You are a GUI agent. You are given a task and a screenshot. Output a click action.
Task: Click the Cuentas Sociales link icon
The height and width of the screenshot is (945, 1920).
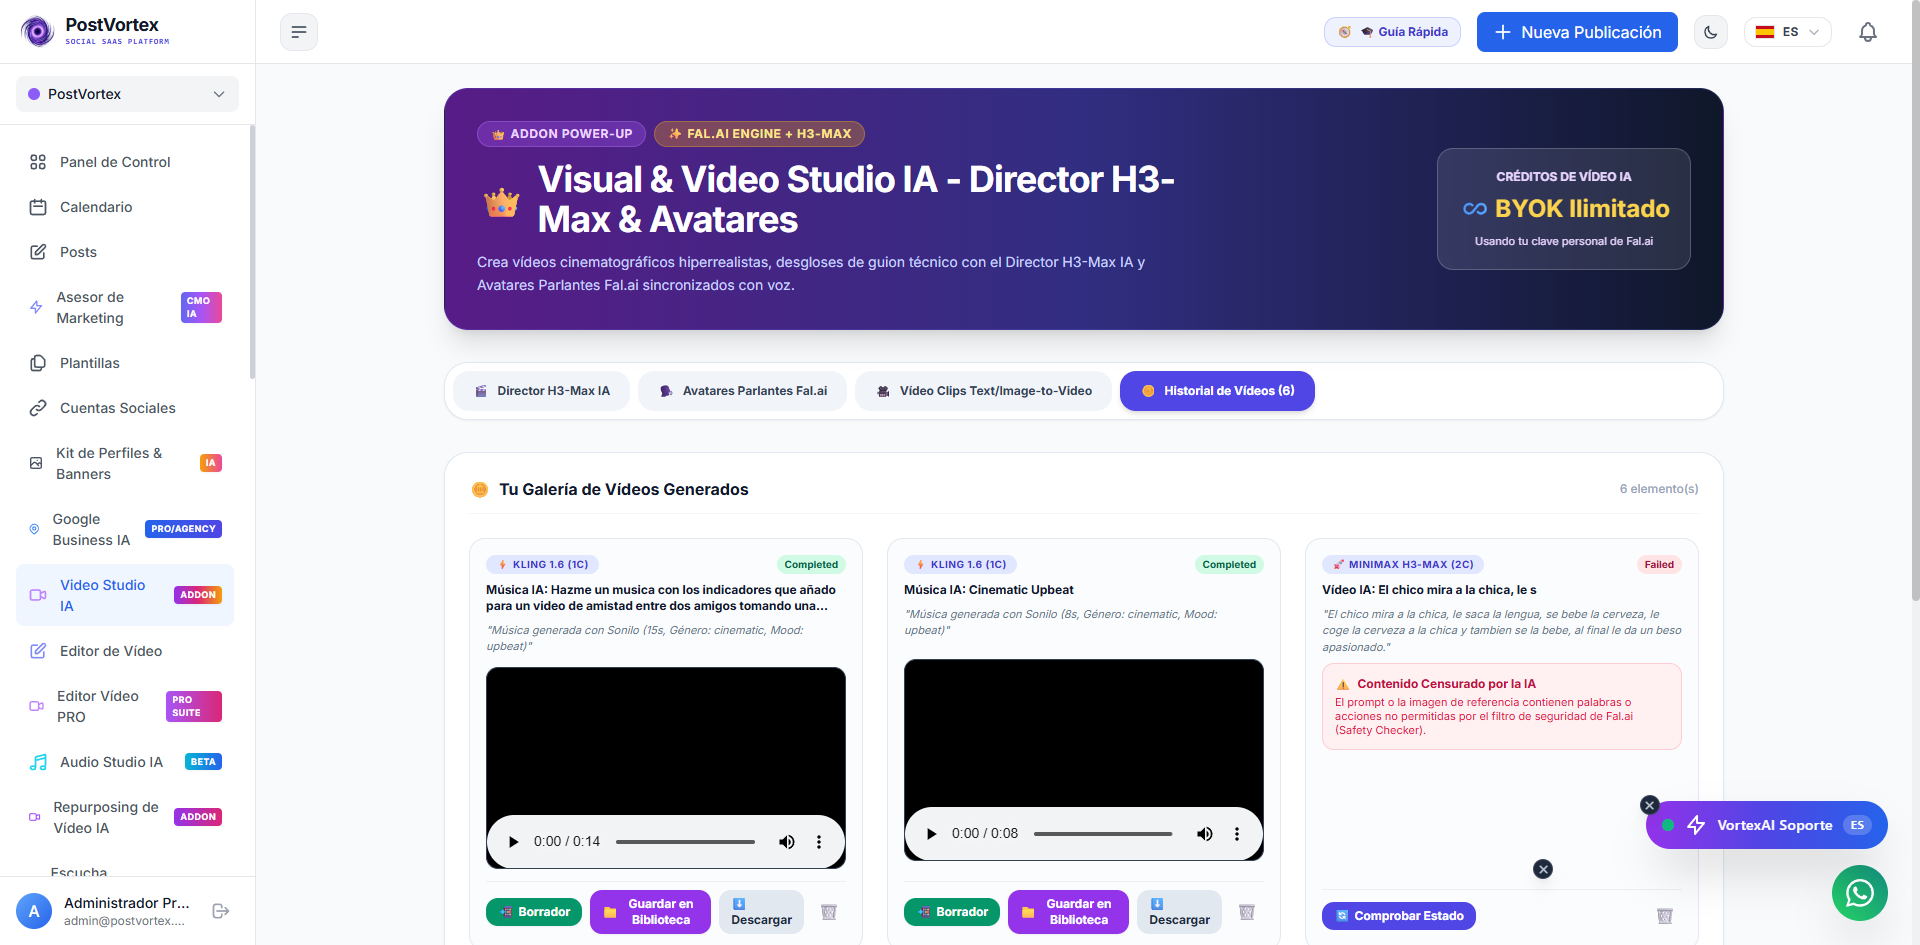pos(38,408)
